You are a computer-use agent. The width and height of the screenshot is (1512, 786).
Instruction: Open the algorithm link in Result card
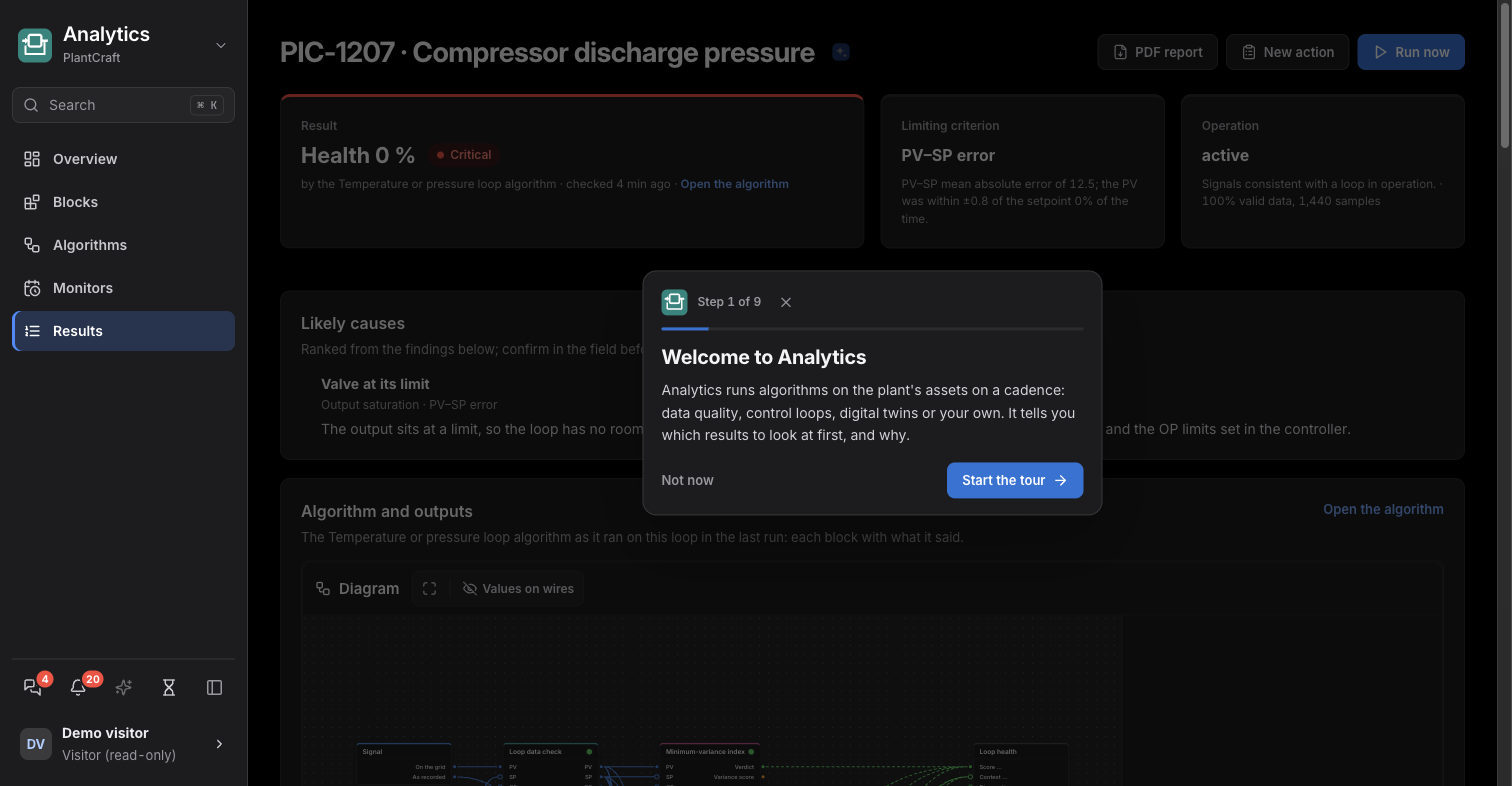734,184
